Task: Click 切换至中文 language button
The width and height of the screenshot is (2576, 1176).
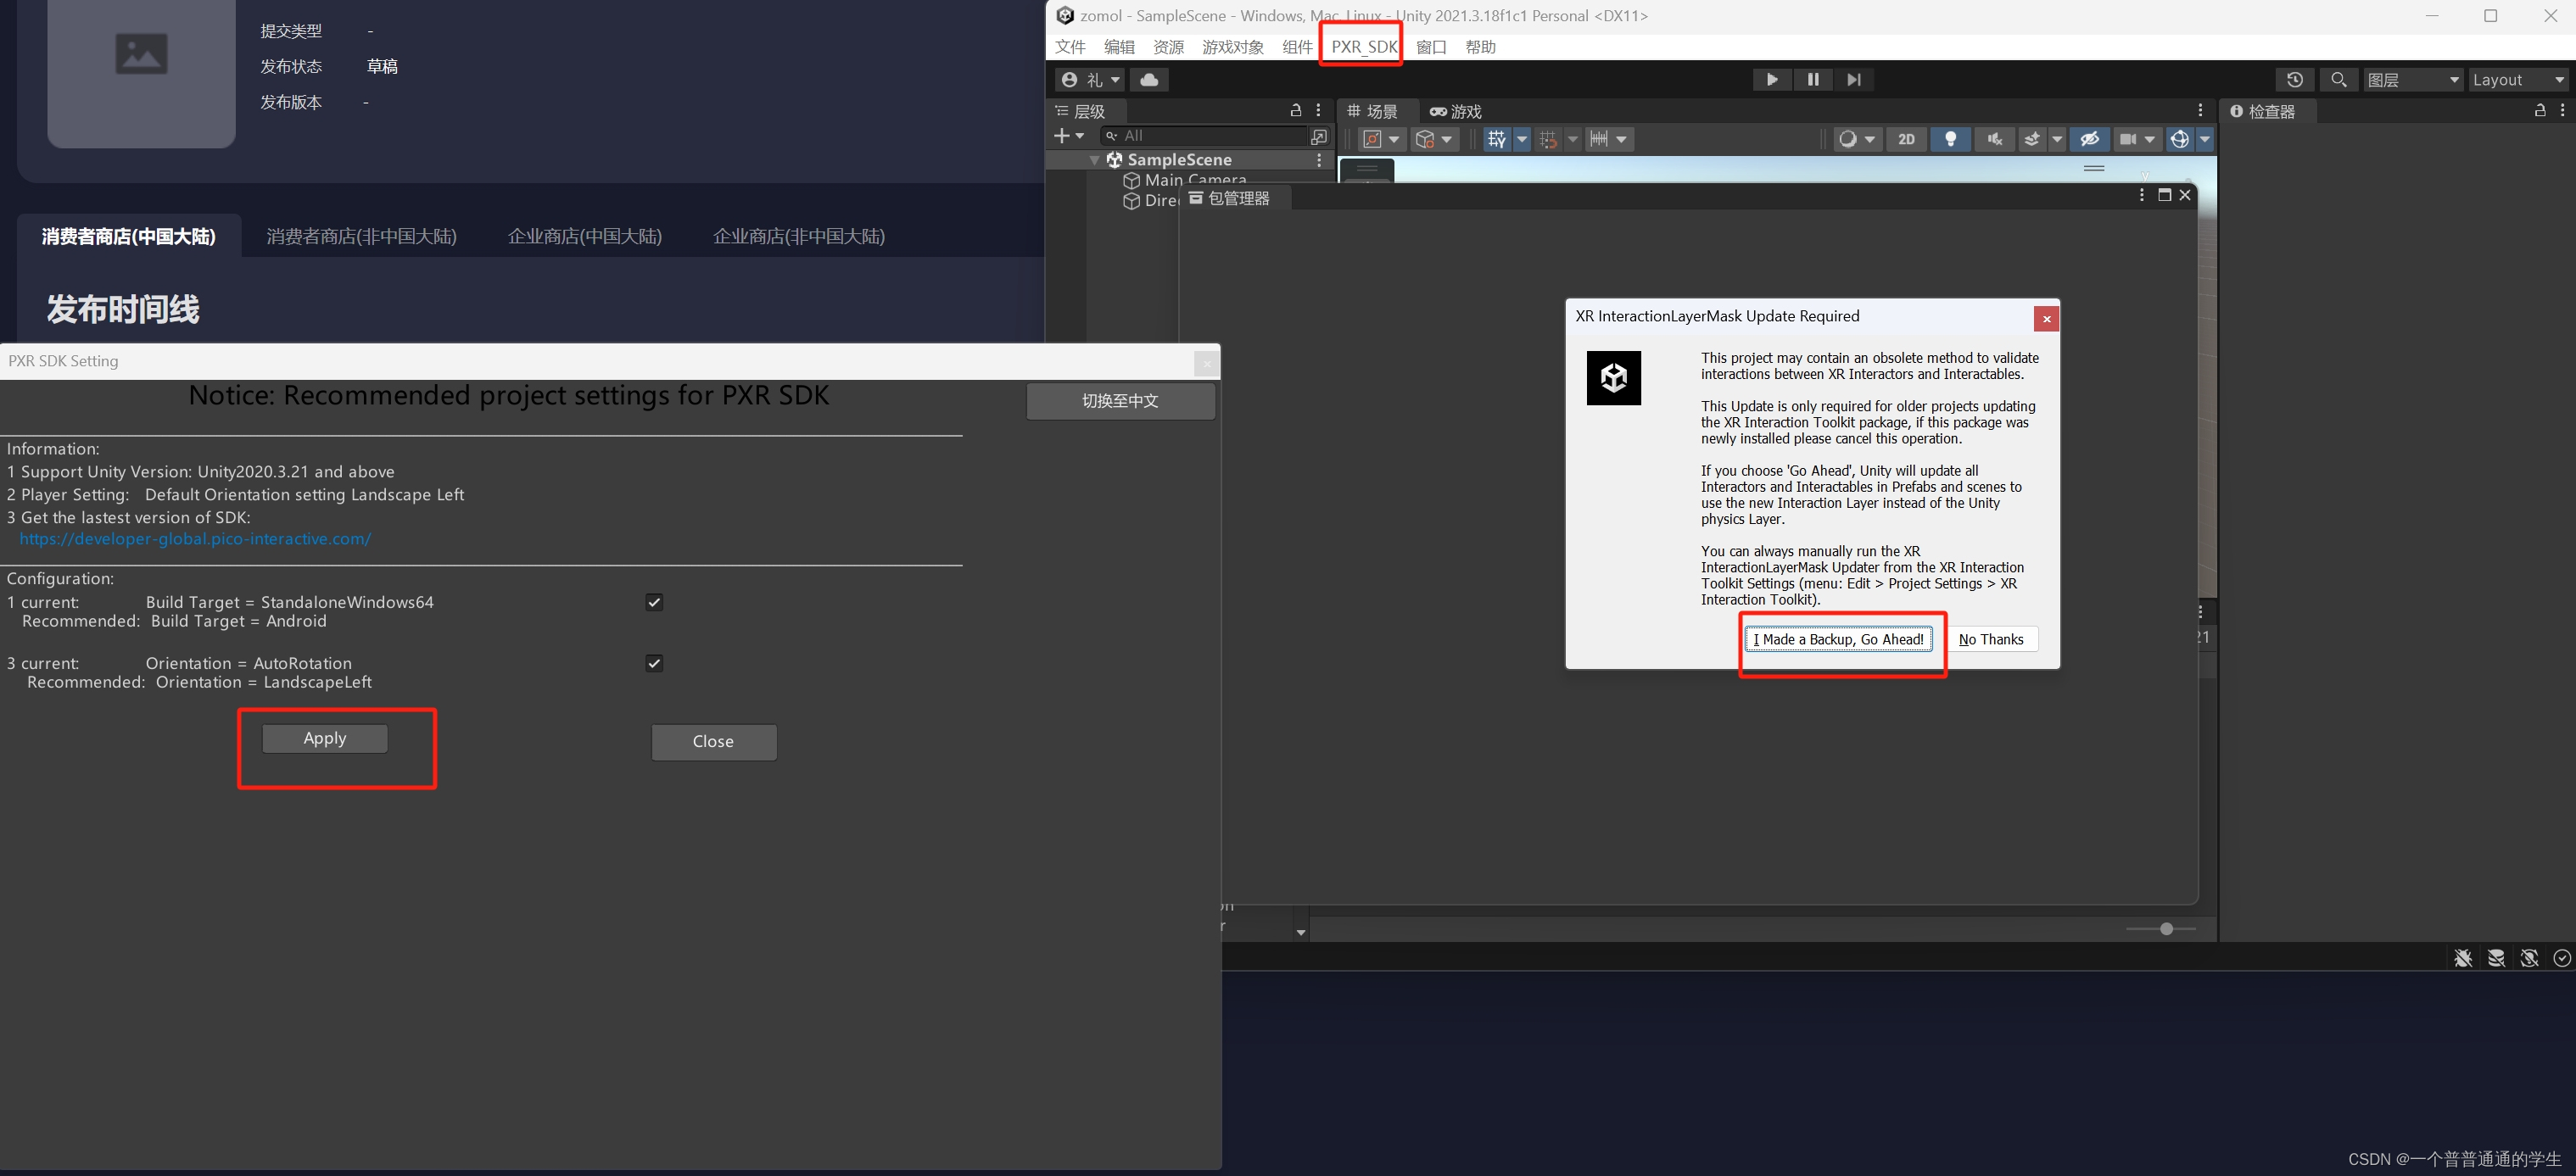Action: (x=1120, y=401)
